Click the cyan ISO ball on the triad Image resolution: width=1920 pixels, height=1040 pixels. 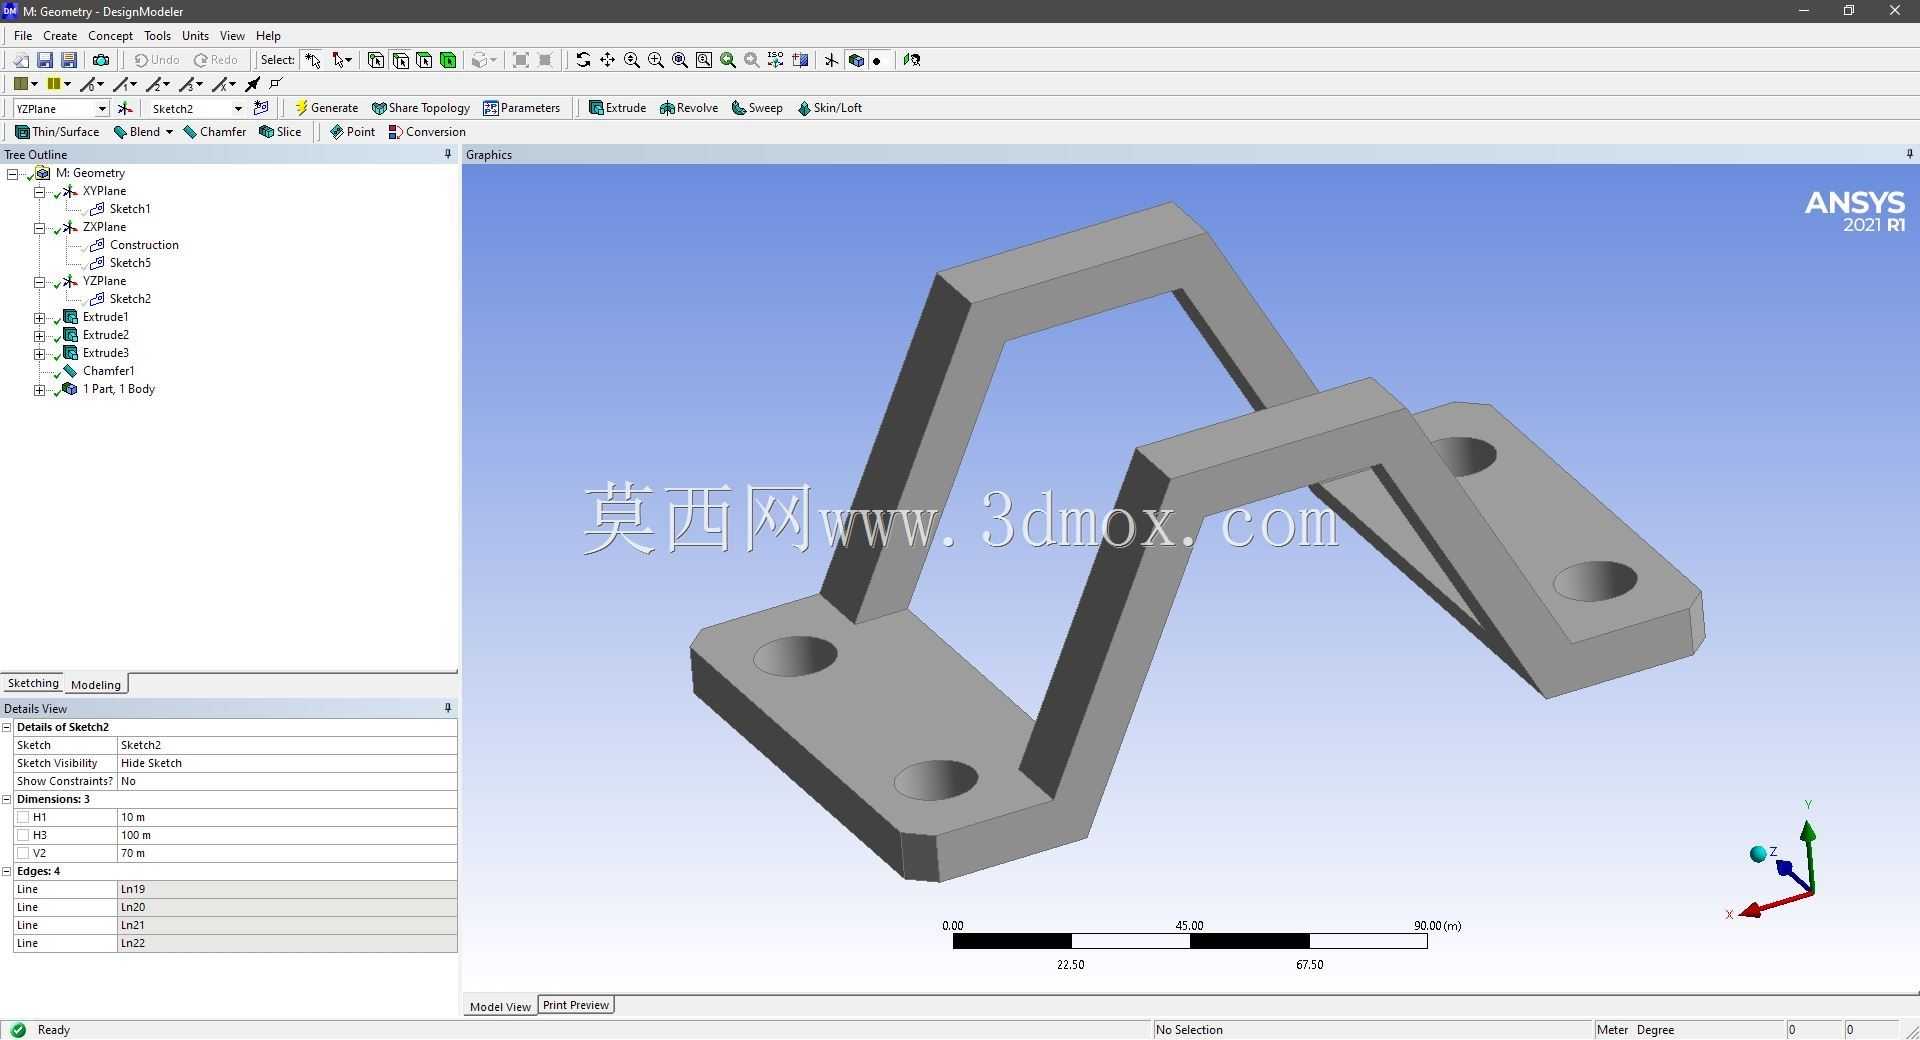(1757, 854)
